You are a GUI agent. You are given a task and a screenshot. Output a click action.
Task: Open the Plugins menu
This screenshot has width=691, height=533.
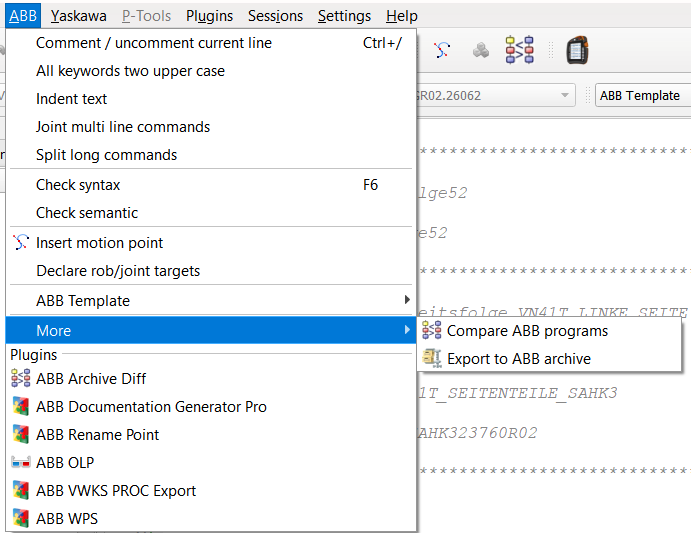(x=209, y=16)
